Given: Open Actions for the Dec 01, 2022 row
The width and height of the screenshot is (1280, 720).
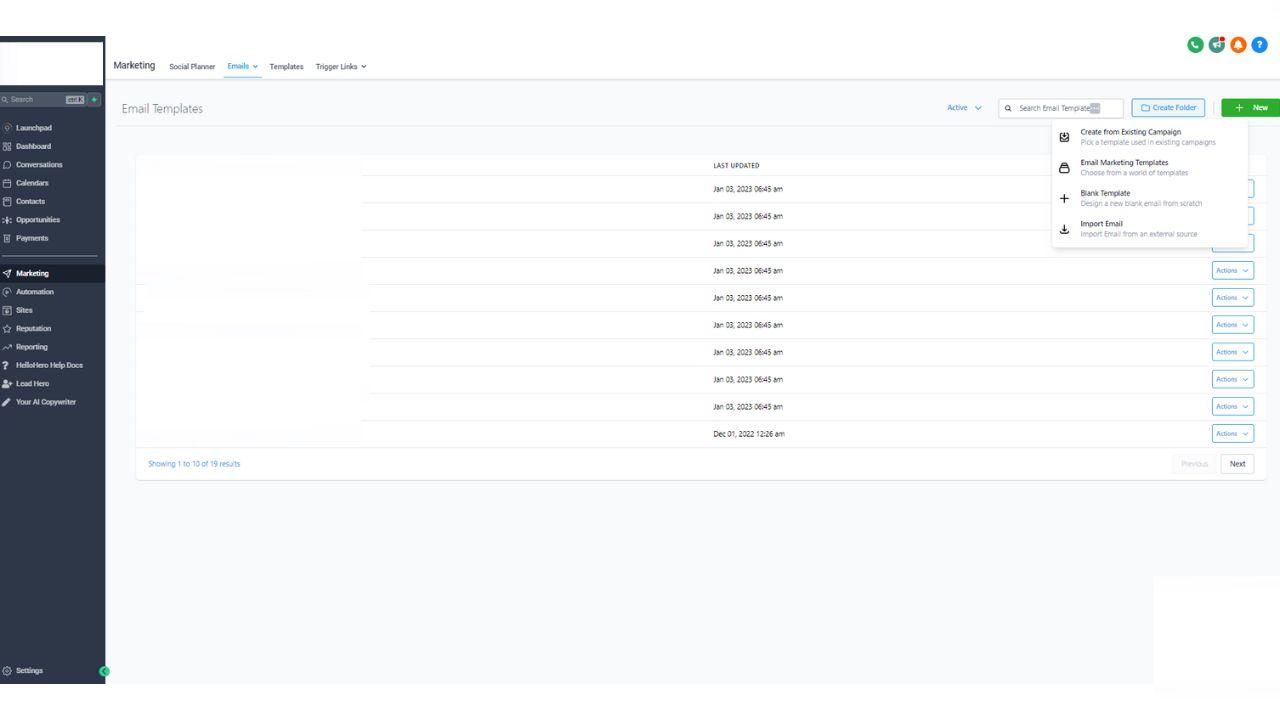Looking at the screenshot, I should click(x=1233, y=433).
